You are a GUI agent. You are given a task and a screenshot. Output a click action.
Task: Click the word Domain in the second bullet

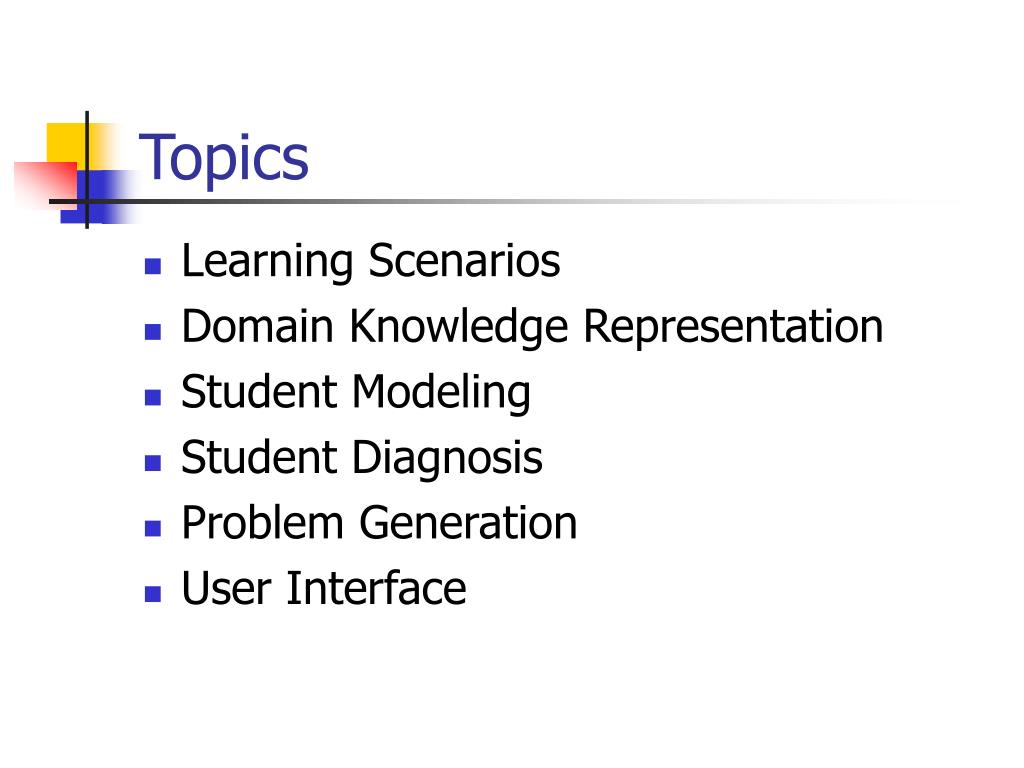[257, 326]
